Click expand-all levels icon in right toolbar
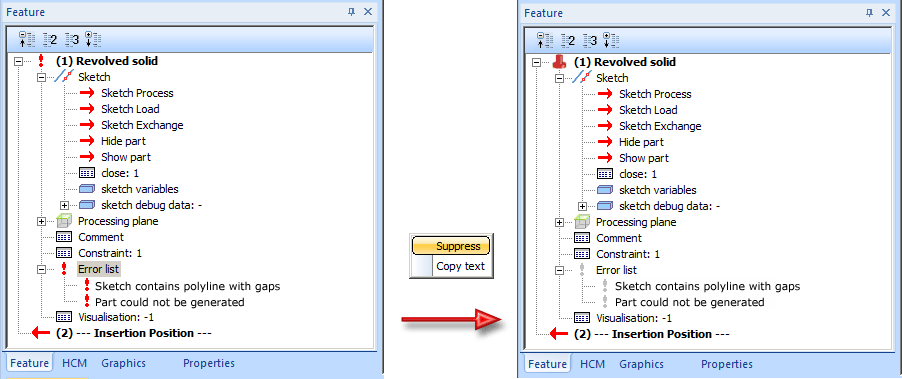The height and width of the screenshot is (379, 902). pos(610,40)
